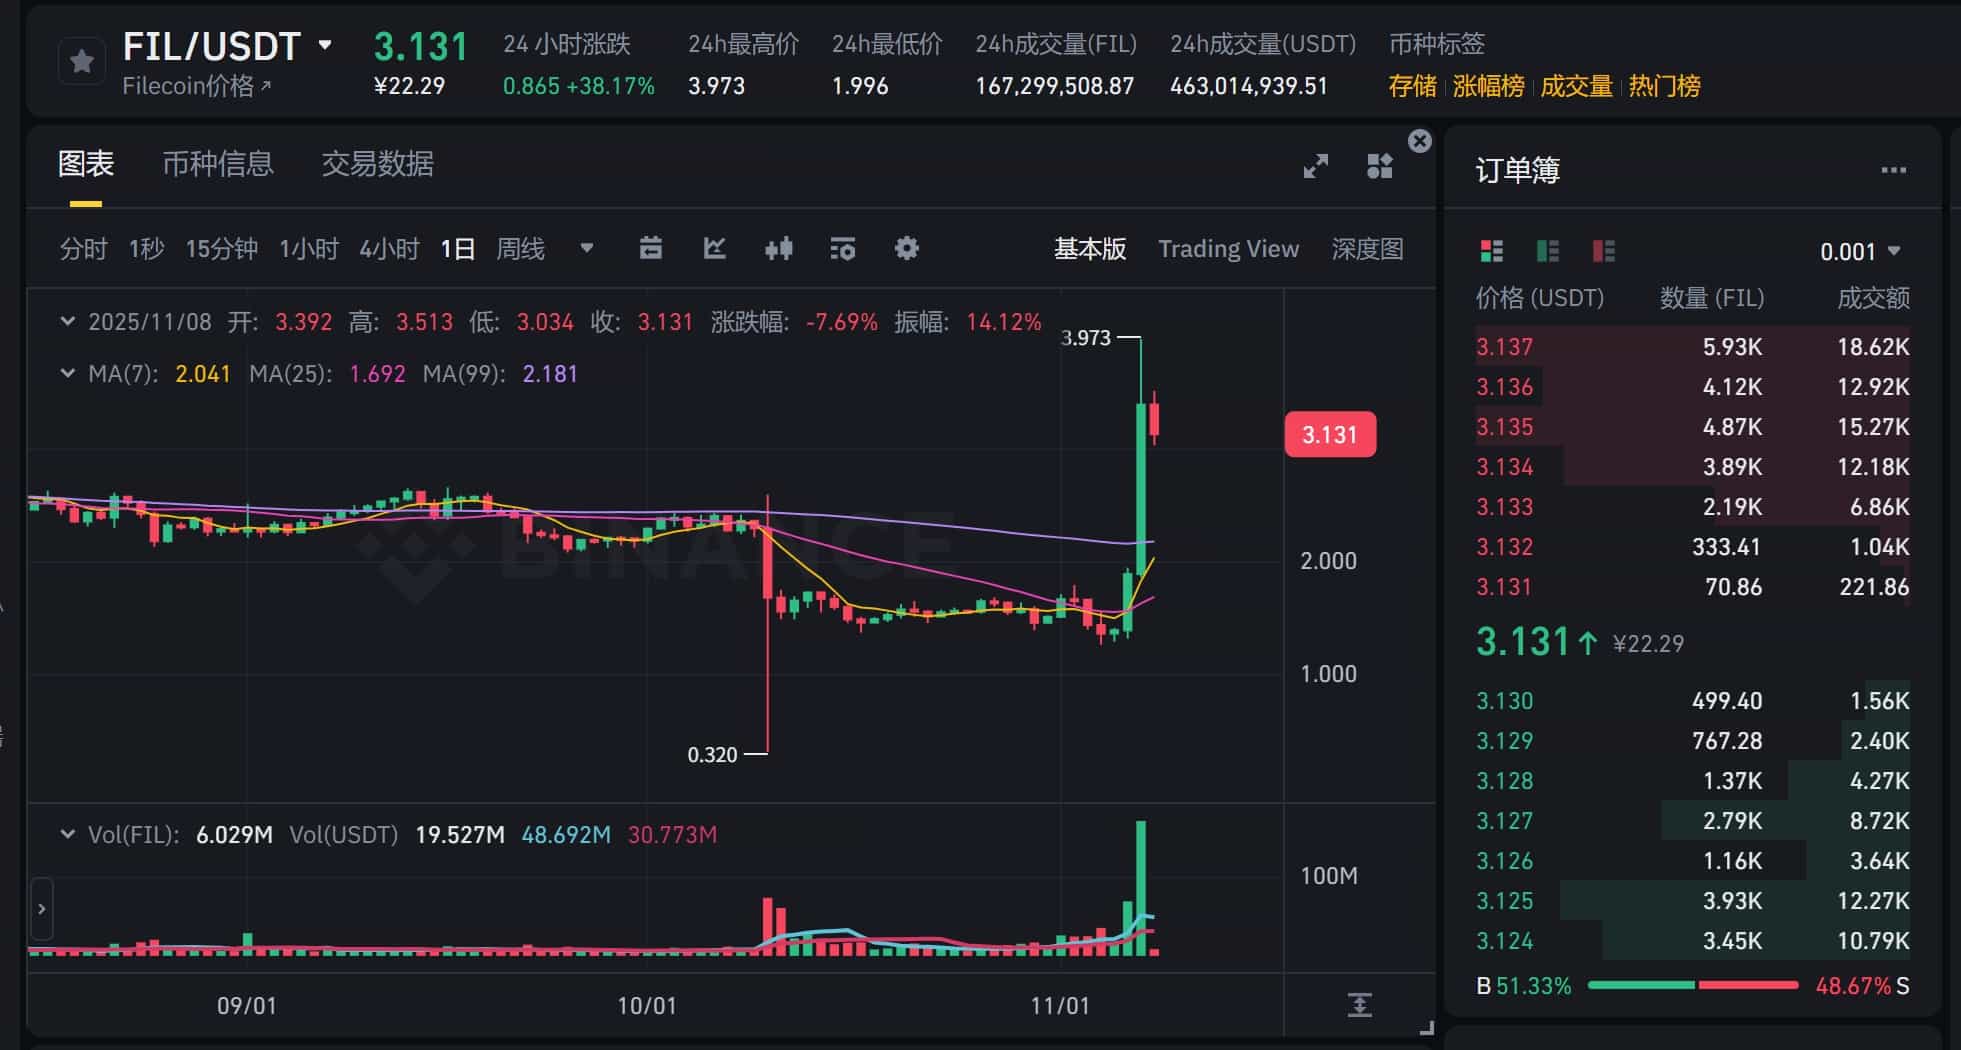The image size is (1961, 1050).
Task: Open the grid layout icon near the chart
Action: [1379, 166]
